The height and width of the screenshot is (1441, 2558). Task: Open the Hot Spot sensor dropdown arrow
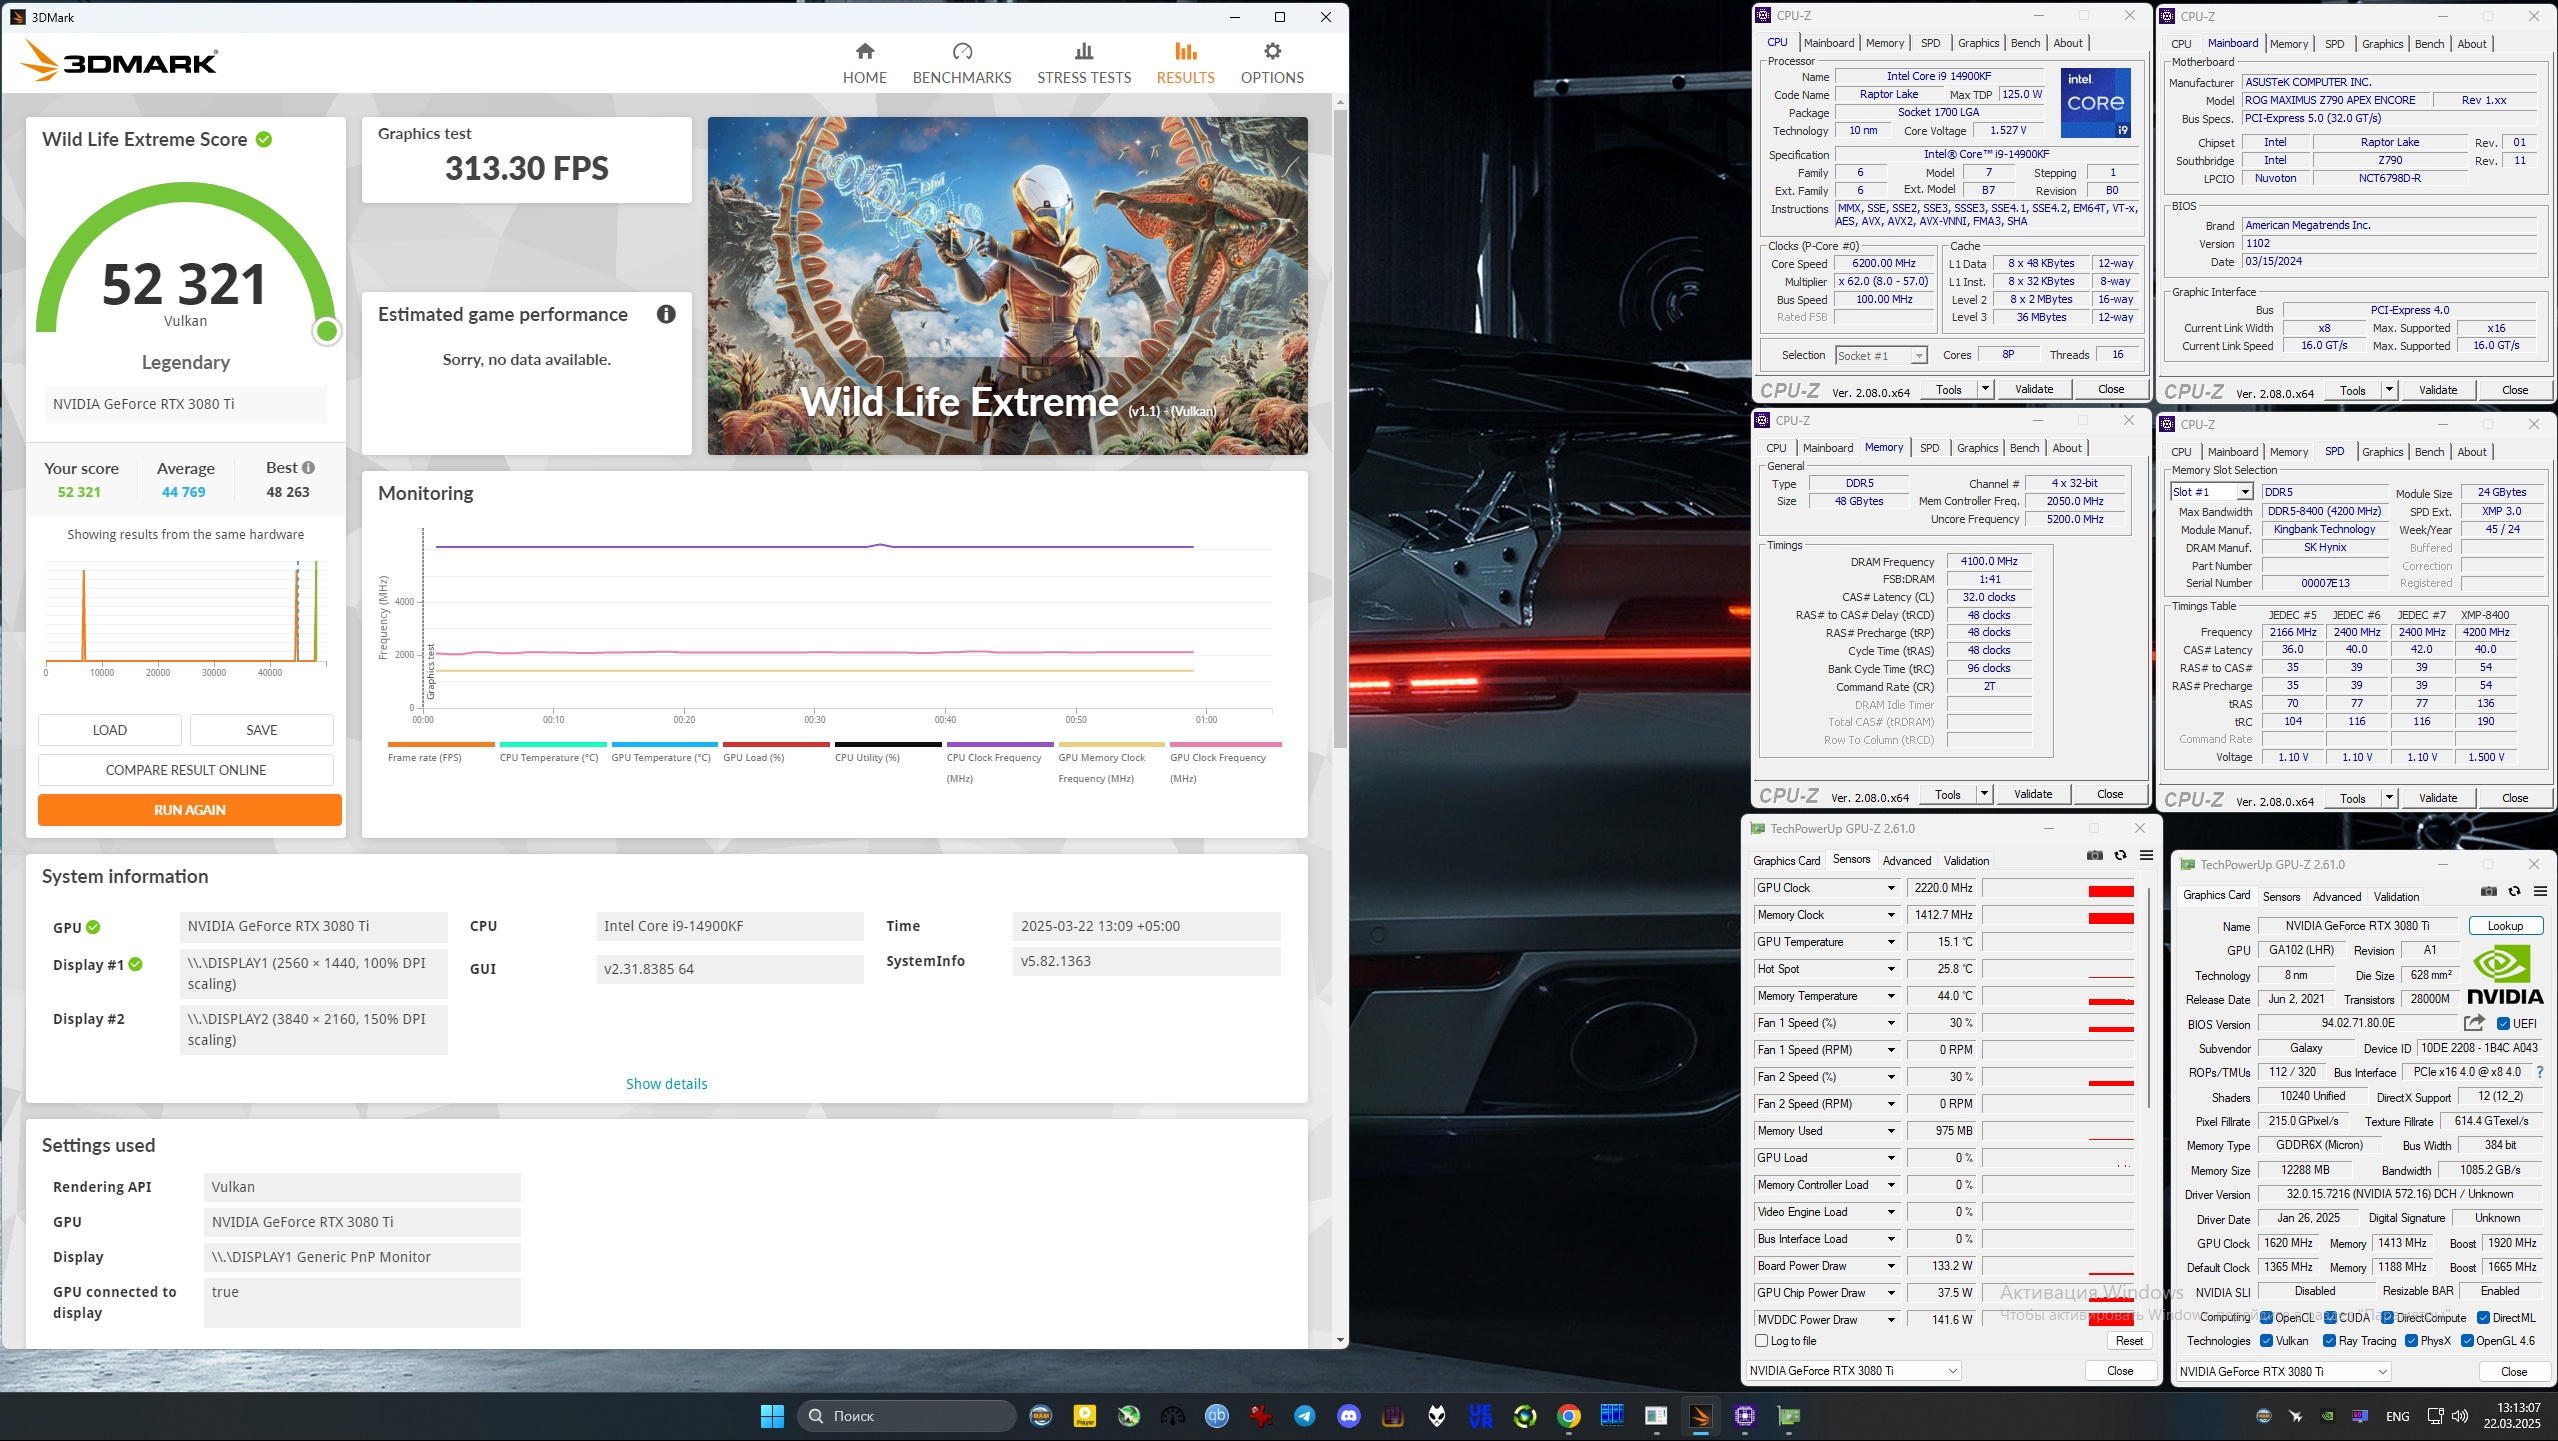[x=1891, y=969]
